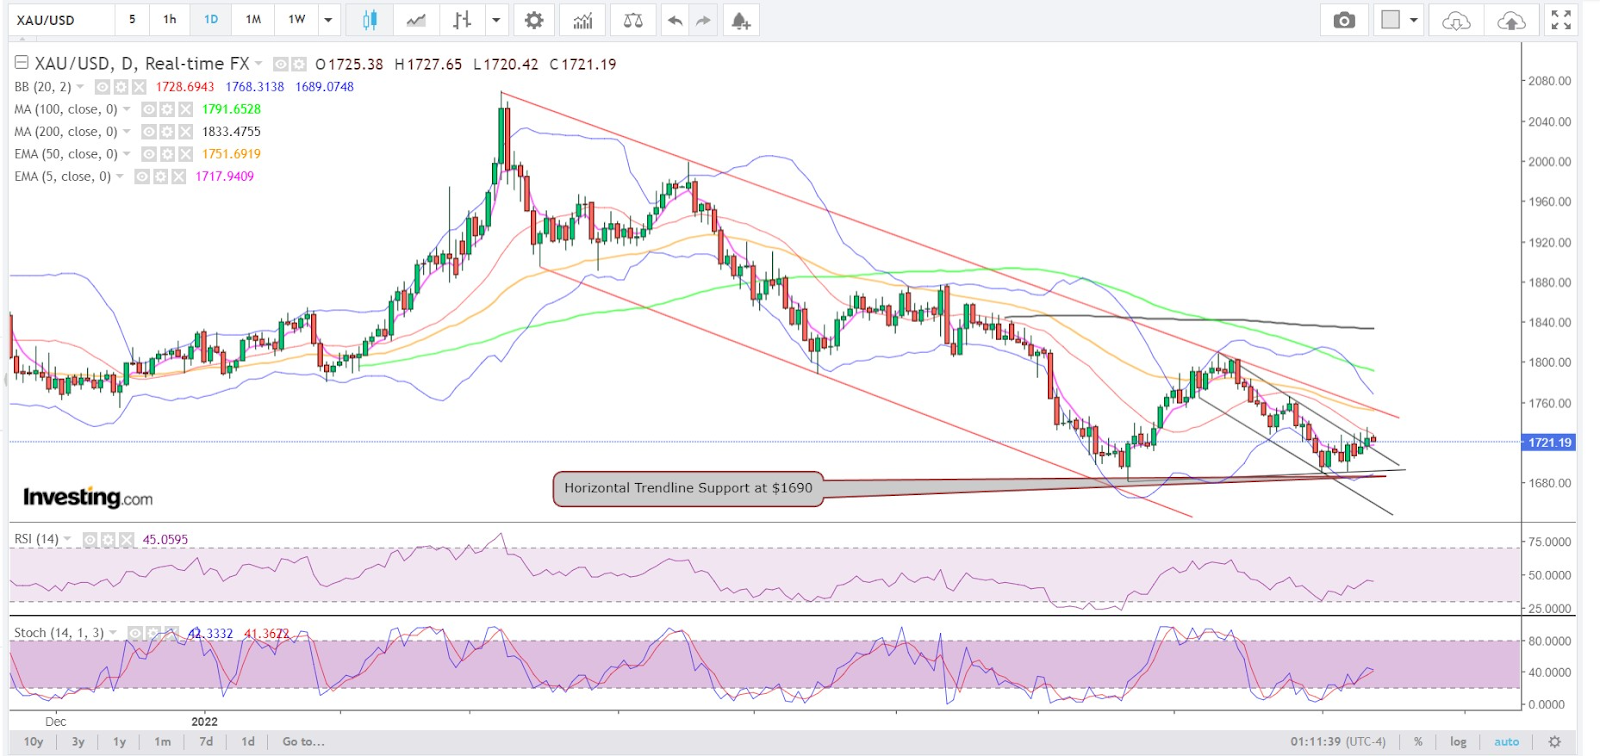This screenshot has width=1600, height=756.
Task: Expand Stoch (14, 1, 3) dropdown arrow
Action: (113, 633)
